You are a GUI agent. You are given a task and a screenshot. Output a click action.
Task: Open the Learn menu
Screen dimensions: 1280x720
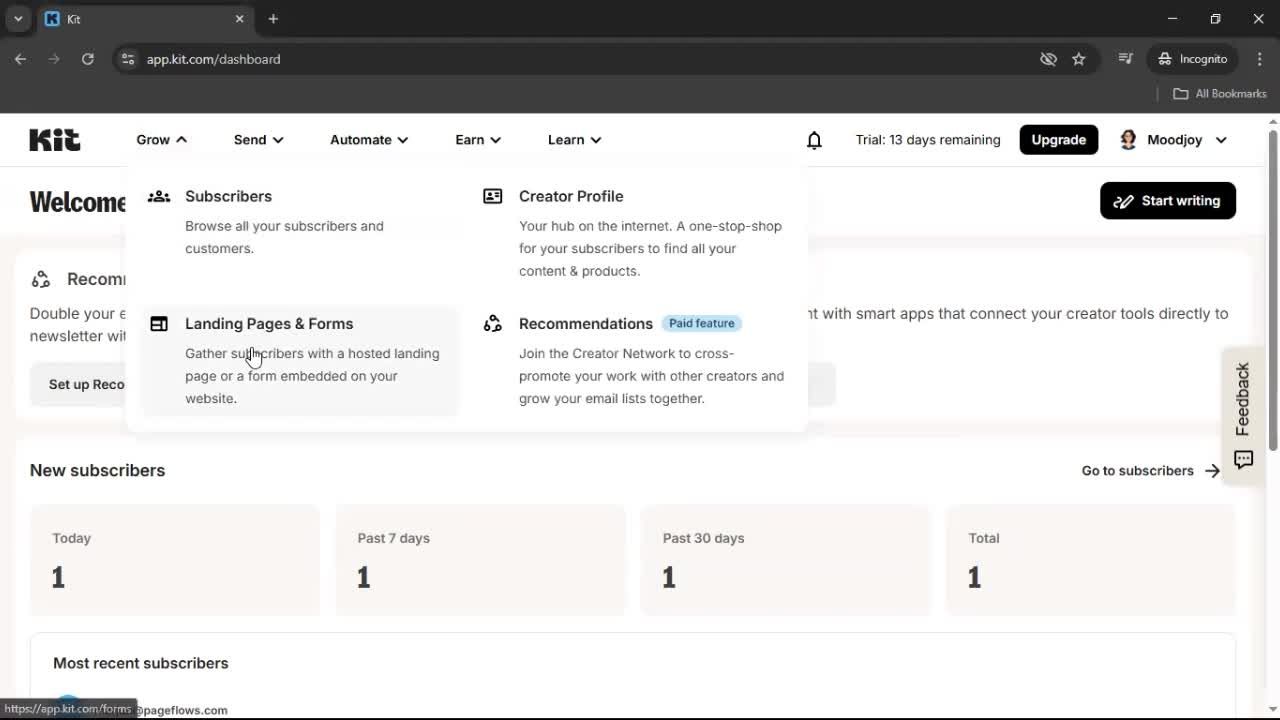click(573, 140)
